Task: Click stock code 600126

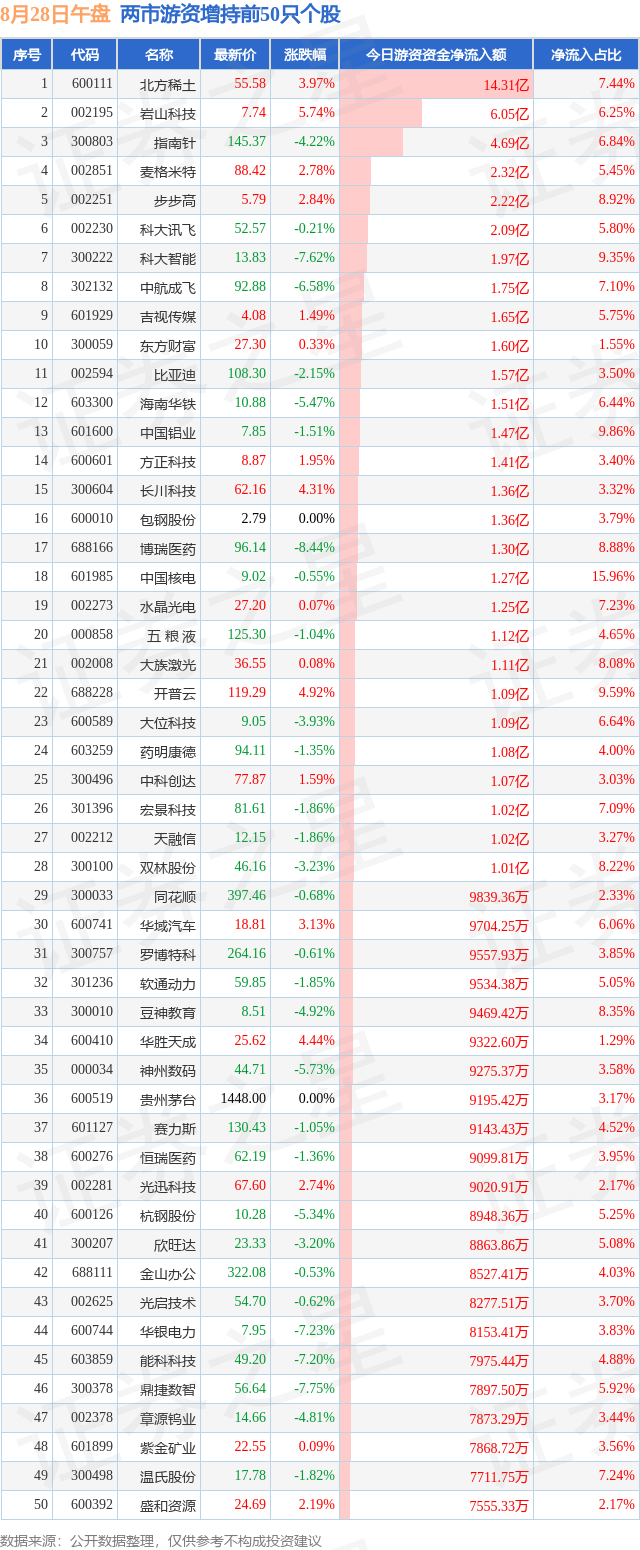Action: (x=92, y=1215)
